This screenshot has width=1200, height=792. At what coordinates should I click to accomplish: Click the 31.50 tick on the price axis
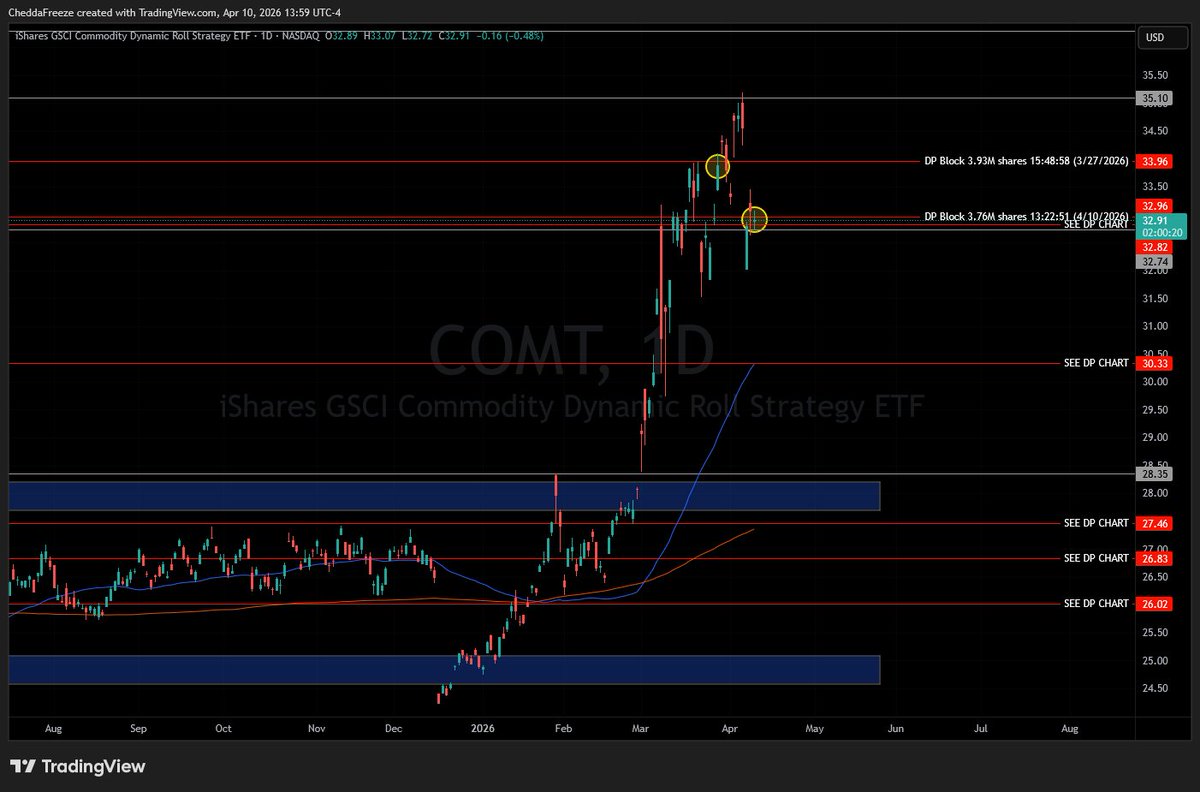point(1155,298)
